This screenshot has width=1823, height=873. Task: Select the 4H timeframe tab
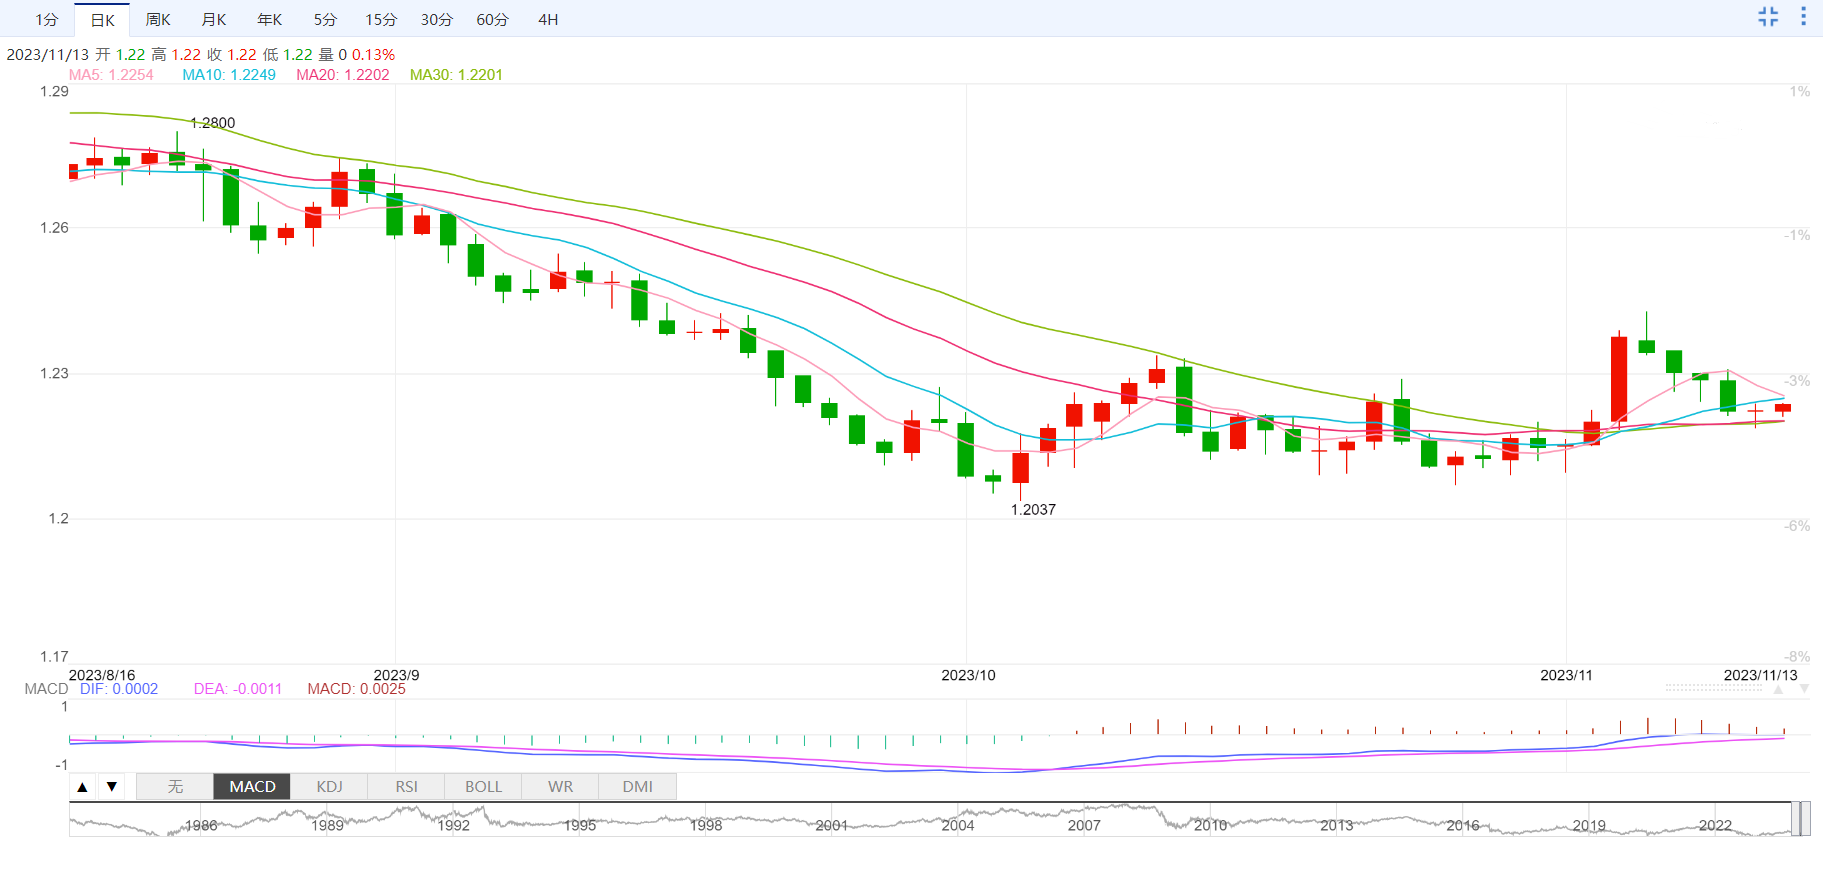(x=548, y=20)
